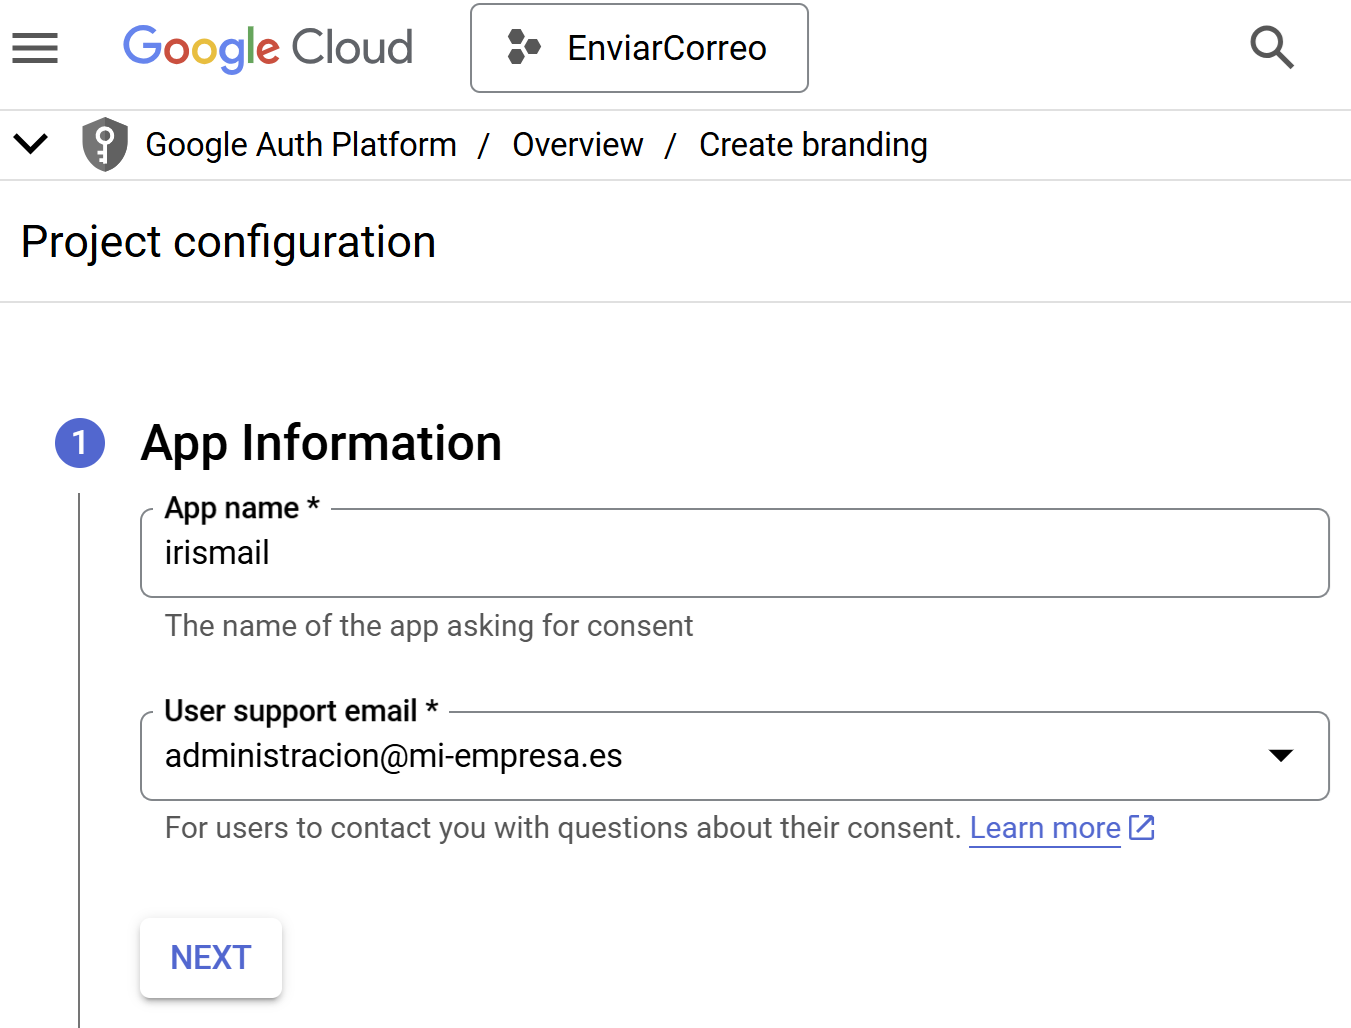Click the Project configuration page title
This screenshot has width=1351, height=1028.
(228, 242)
